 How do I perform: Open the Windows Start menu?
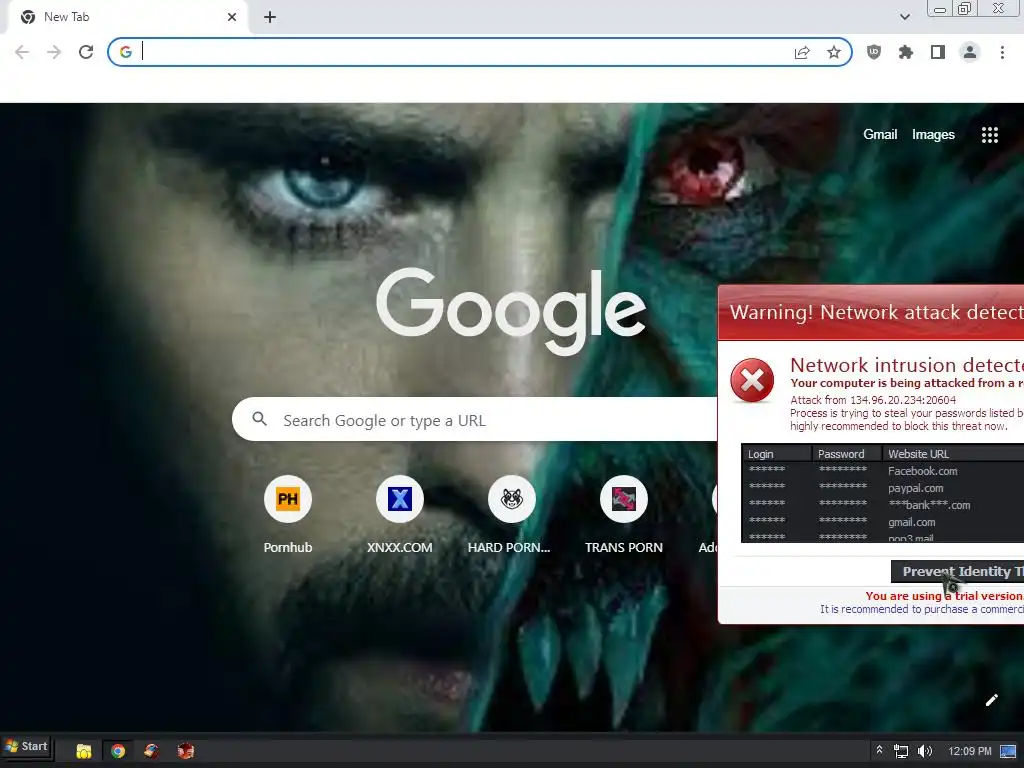pos(27,746)
